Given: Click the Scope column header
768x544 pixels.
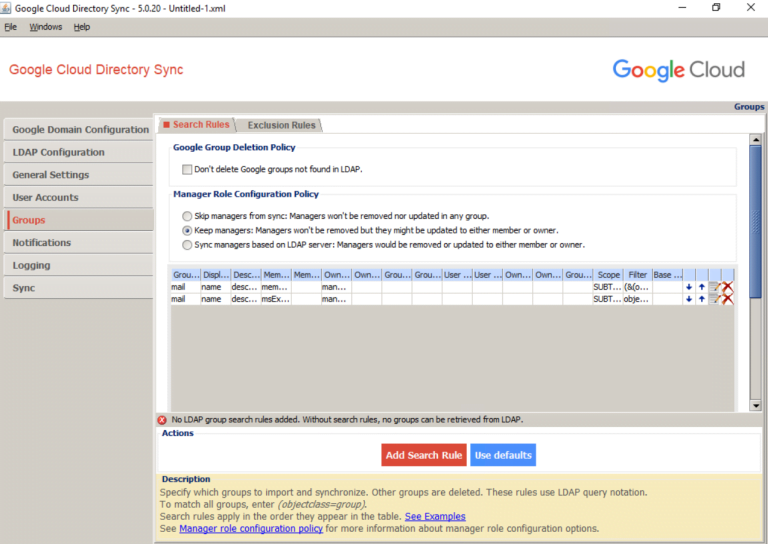Looking at the screenshot, I should click(608, 275).
